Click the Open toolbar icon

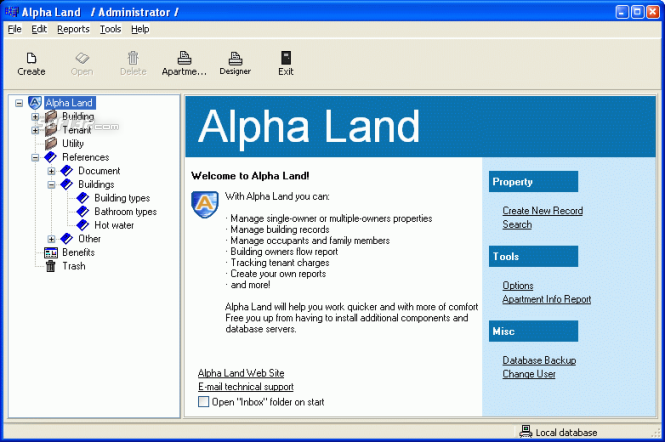(x=82, y=58)
